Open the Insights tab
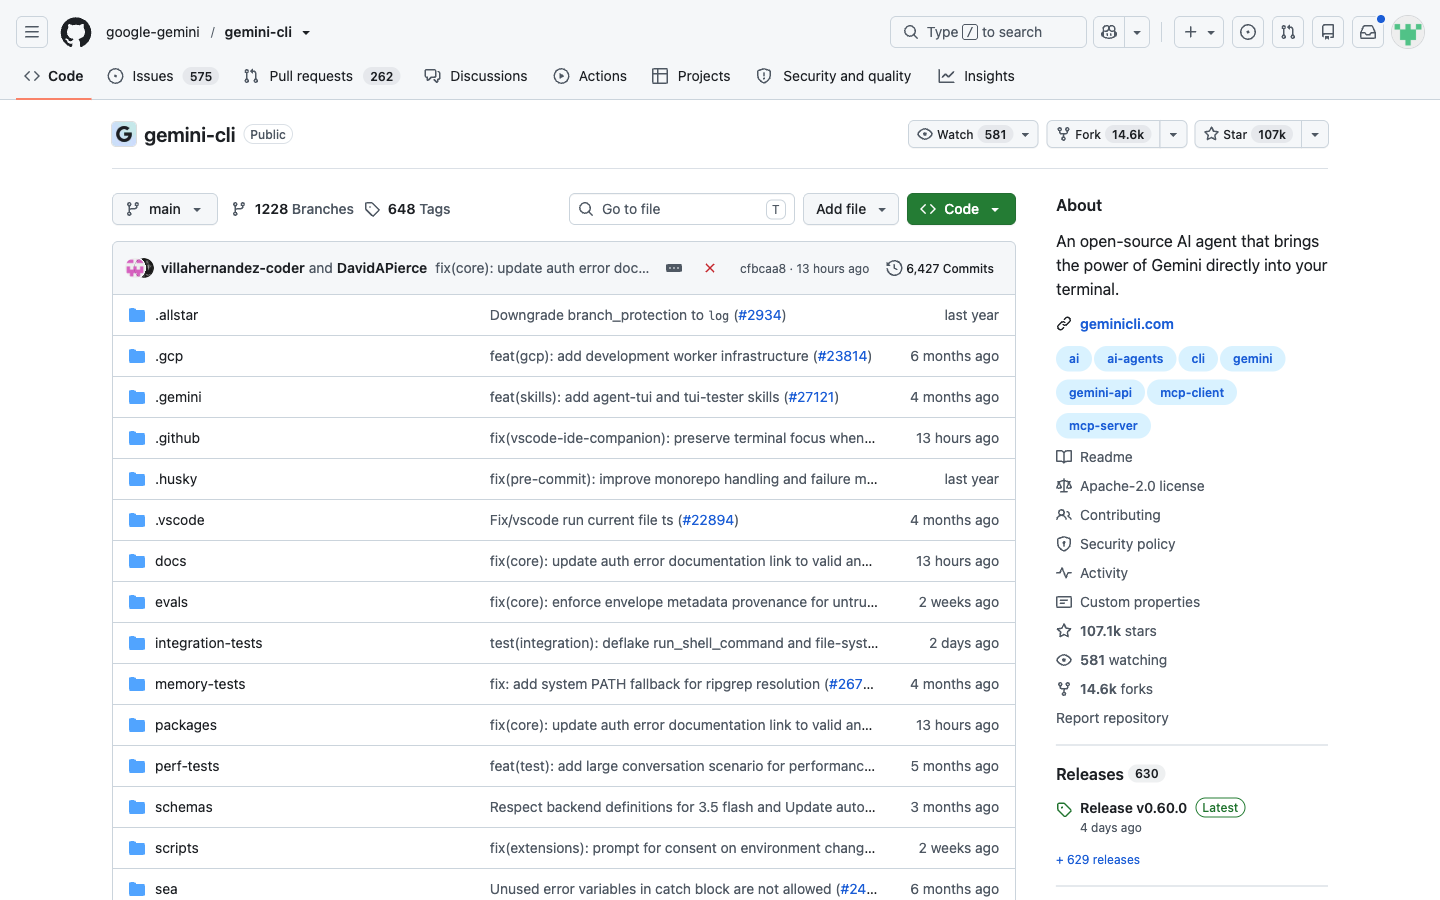 976,76
